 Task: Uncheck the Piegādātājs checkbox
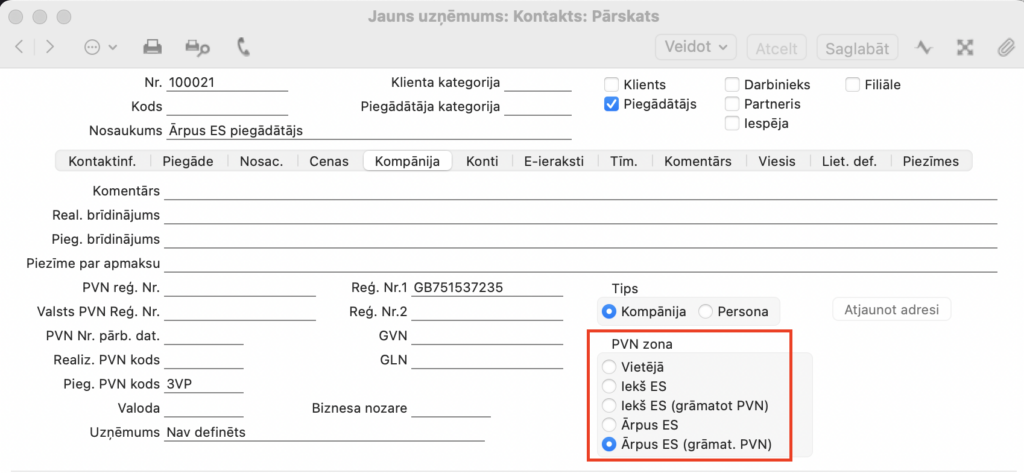pyautogui.click(x=612, y=104)
